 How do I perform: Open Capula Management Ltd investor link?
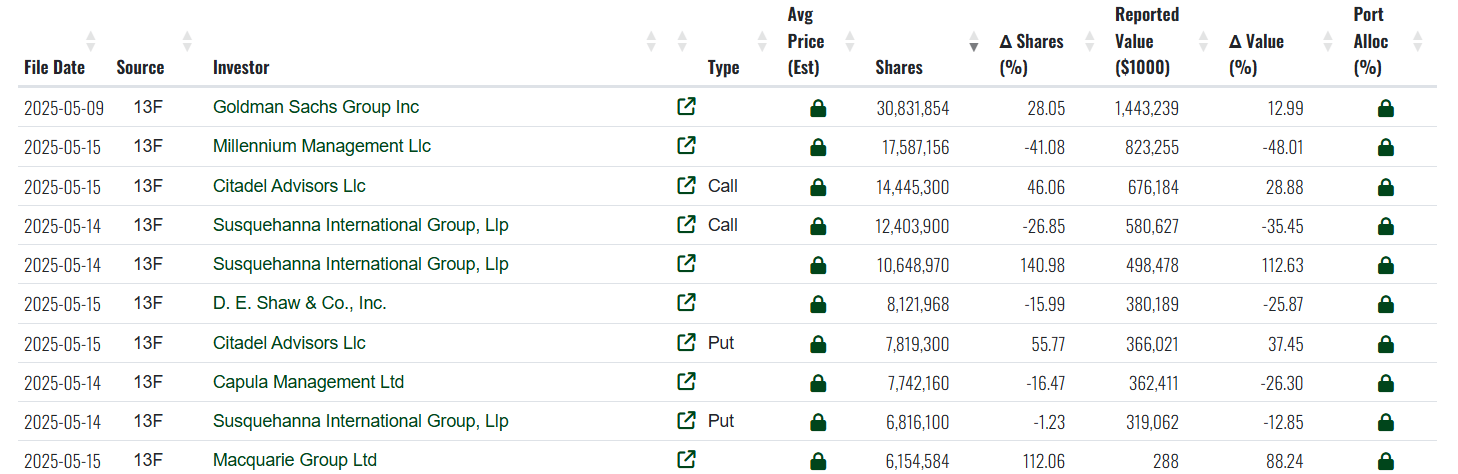tap(308, 382)
